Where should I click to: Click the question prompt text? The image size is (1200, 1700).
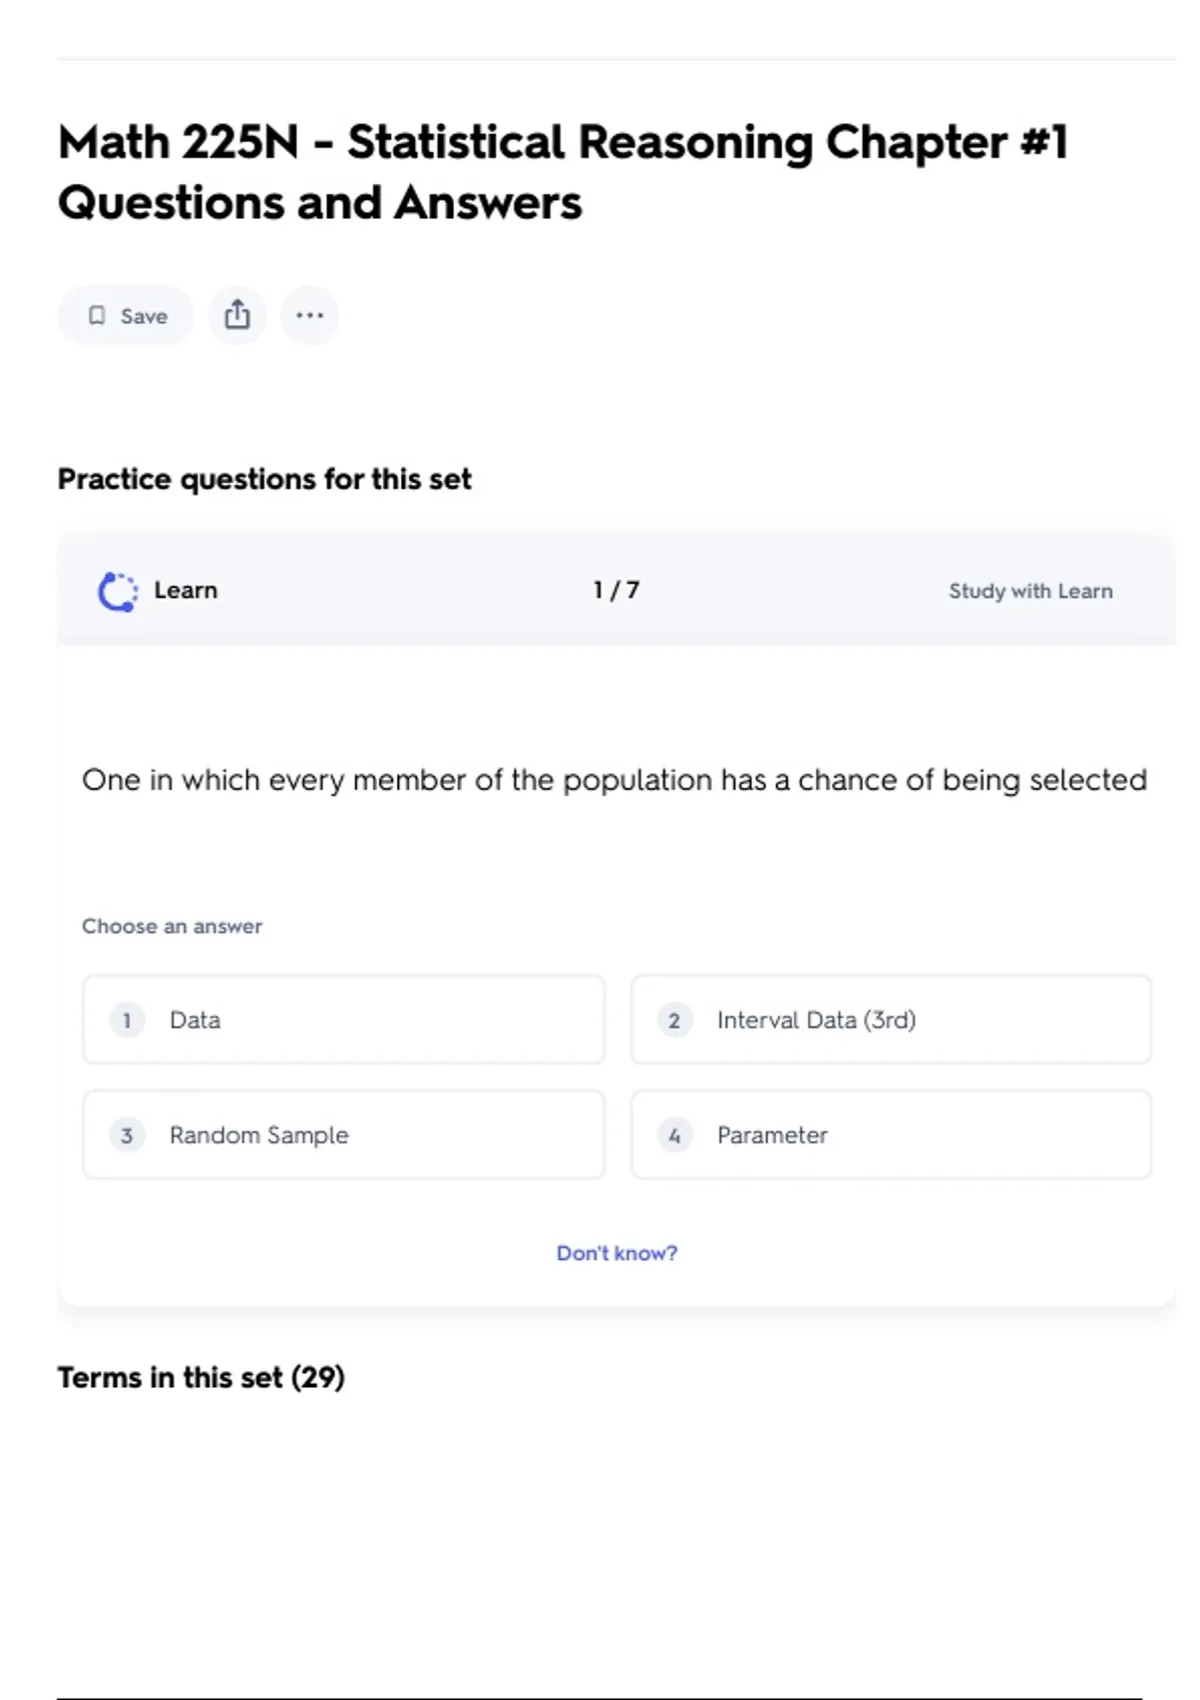614,780
